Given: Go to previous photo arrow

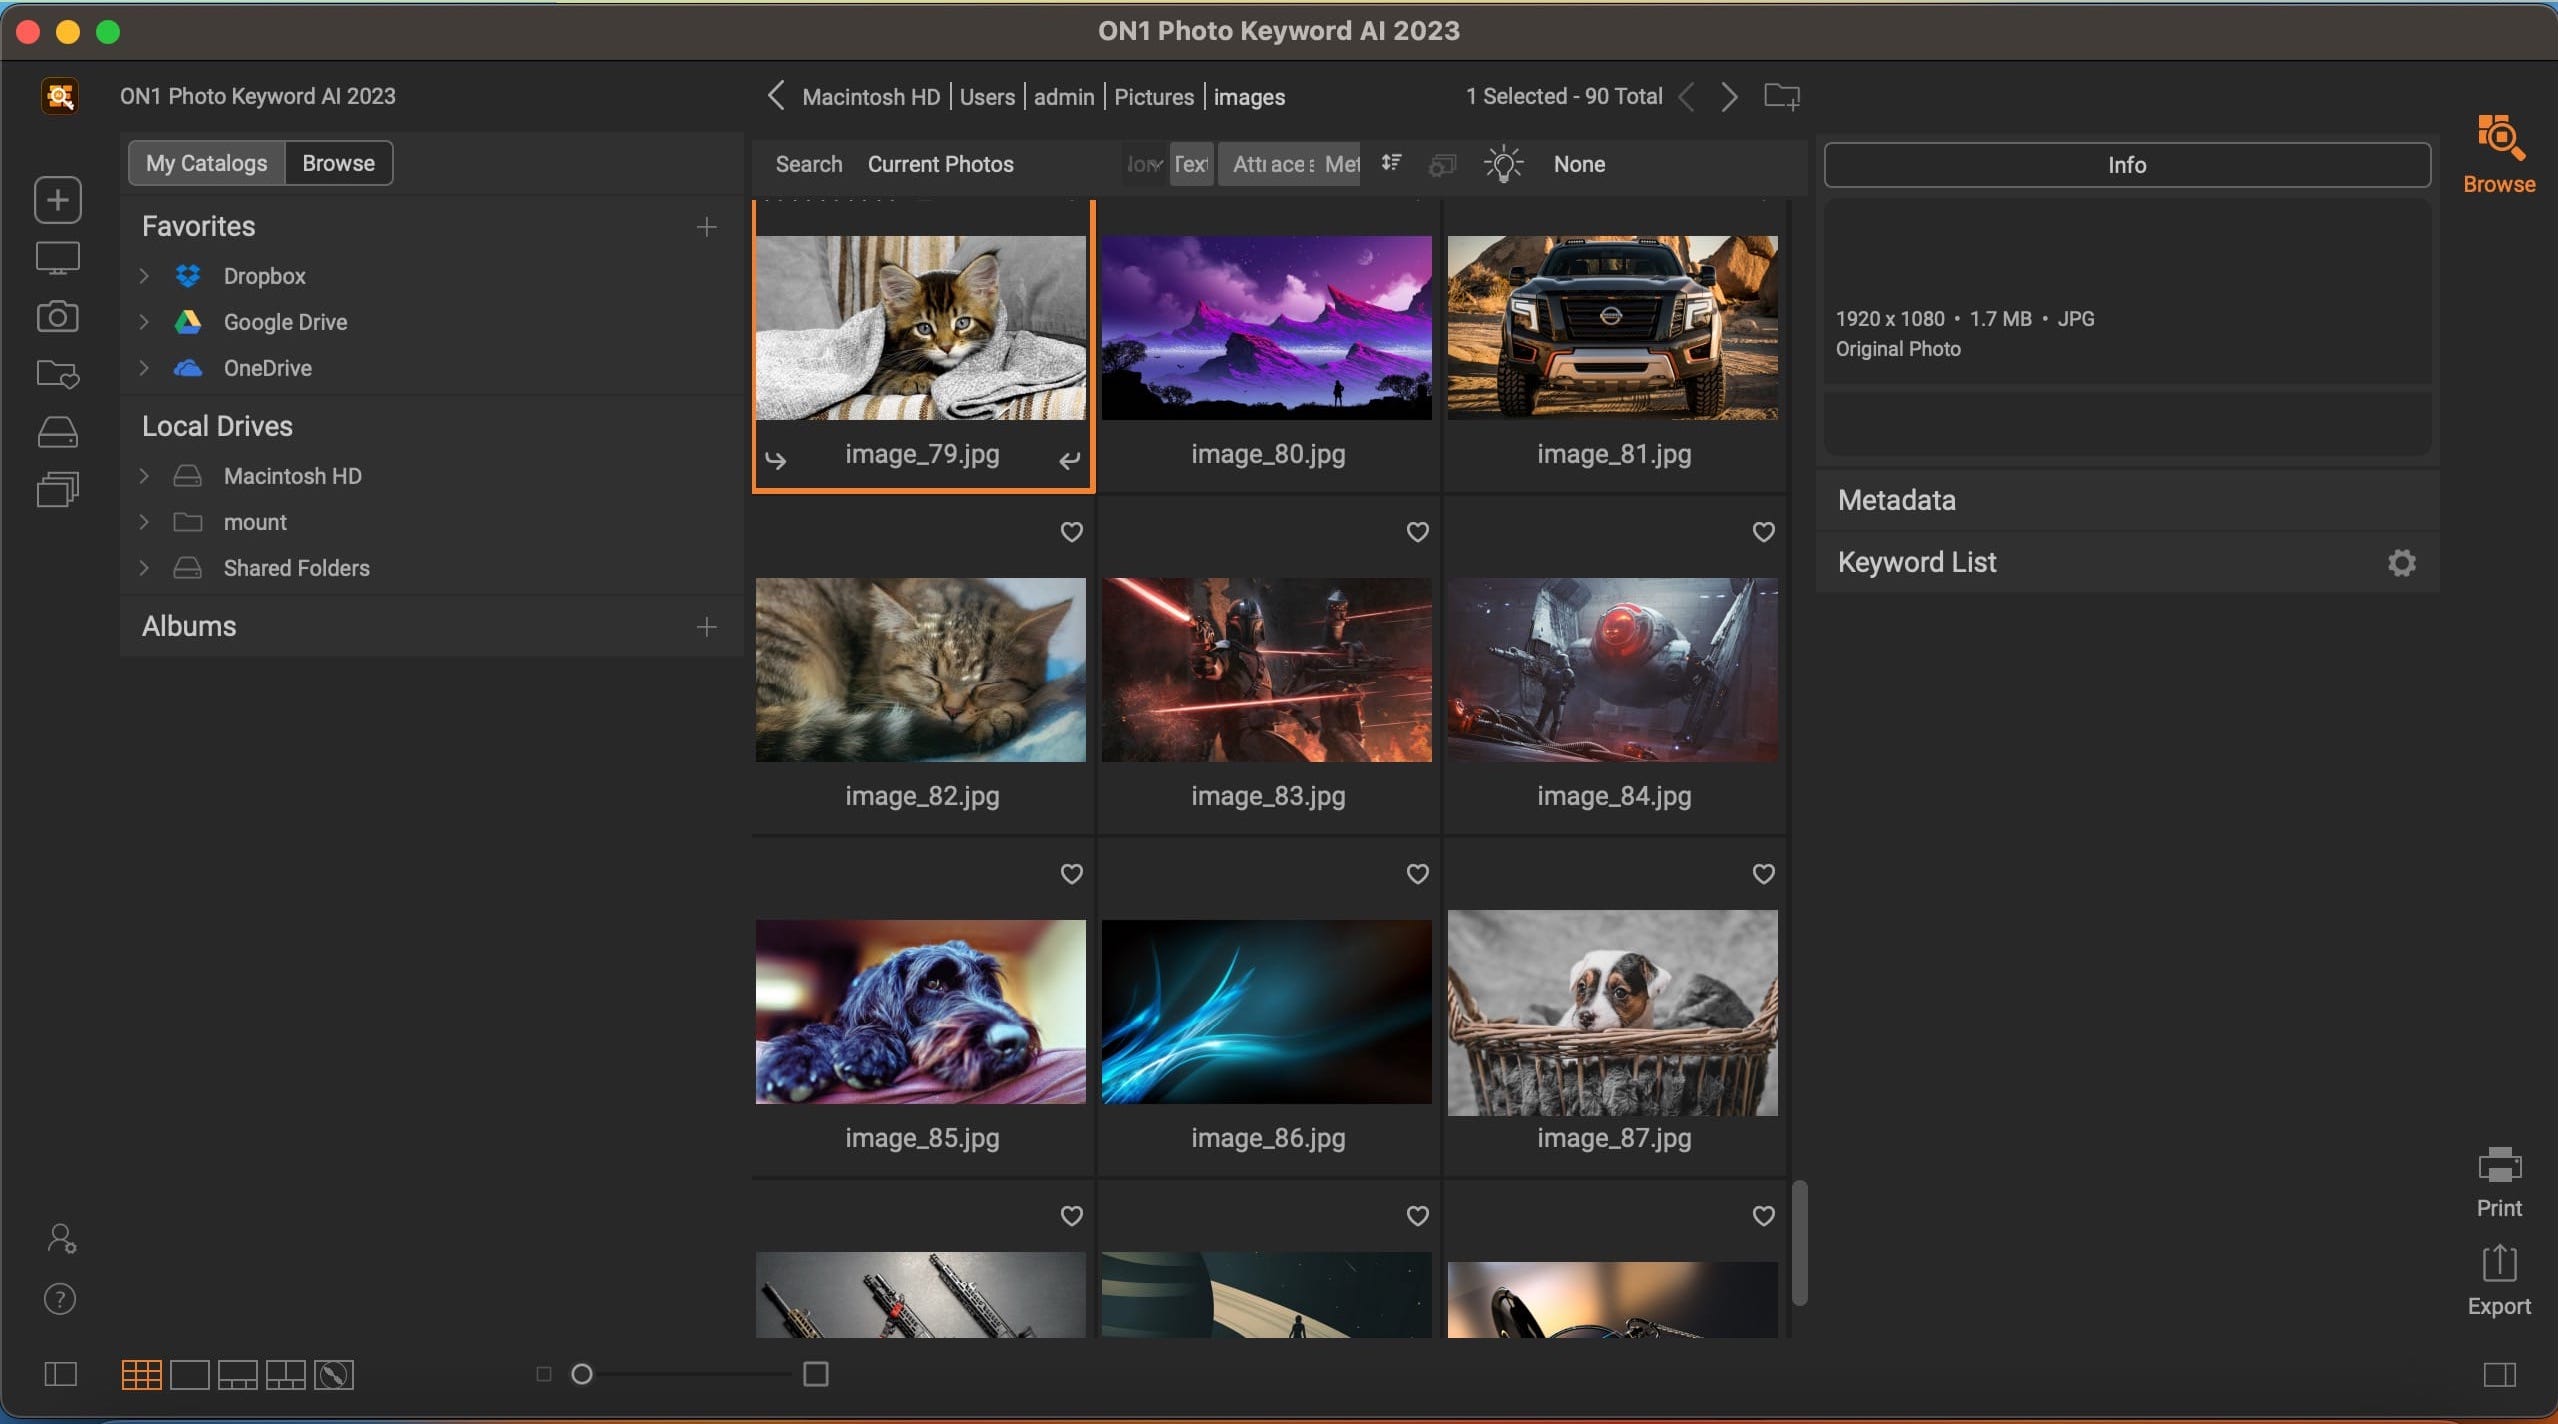Looking at the screenshot, I should (x=1687, y=97).
